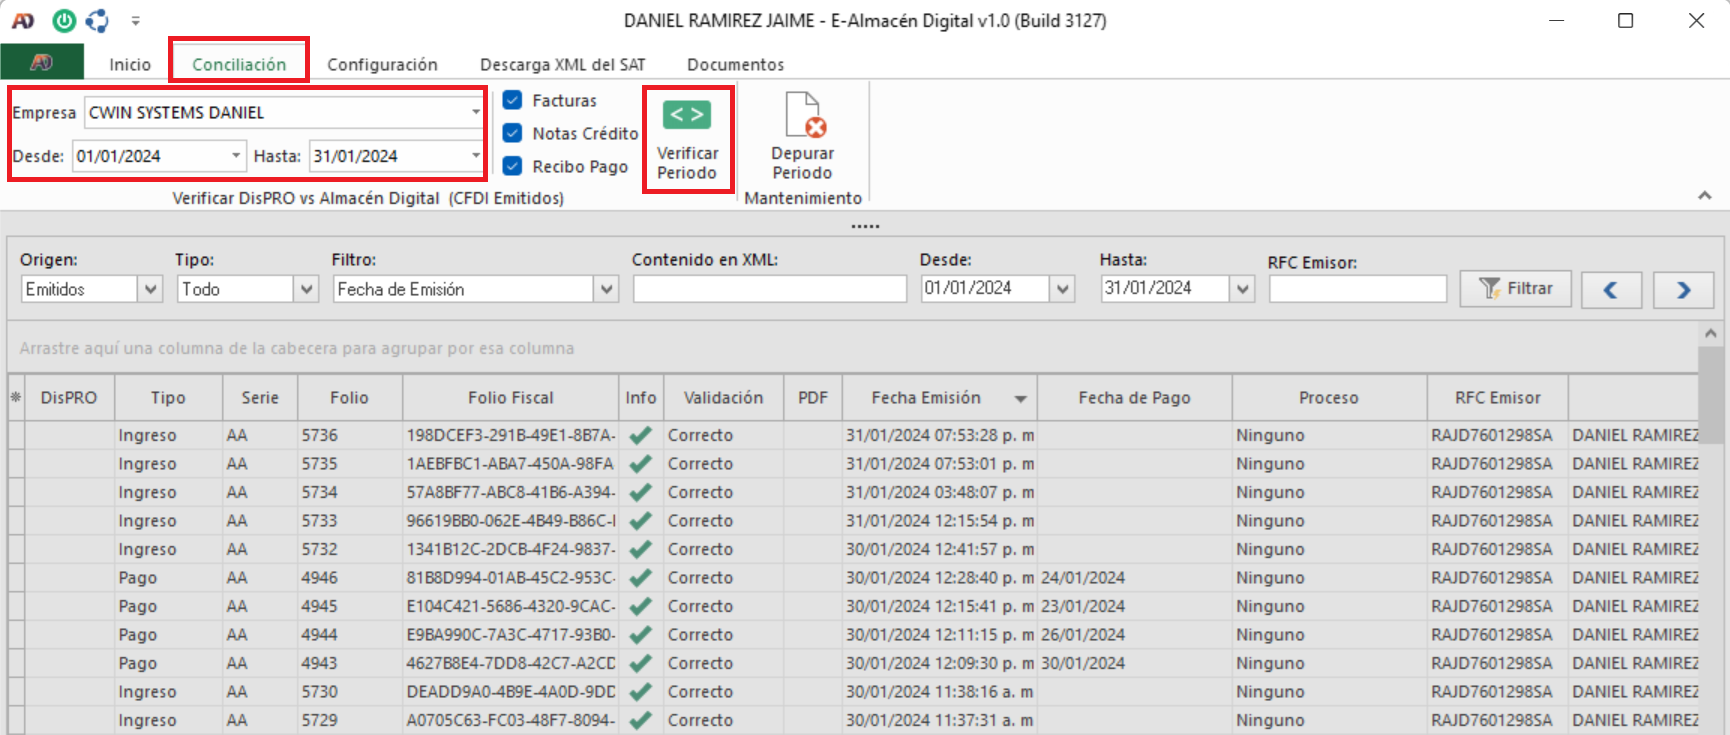Open the Descarga XML del SAT tab
Screen dimensions: 1730x735
[562, 64]
